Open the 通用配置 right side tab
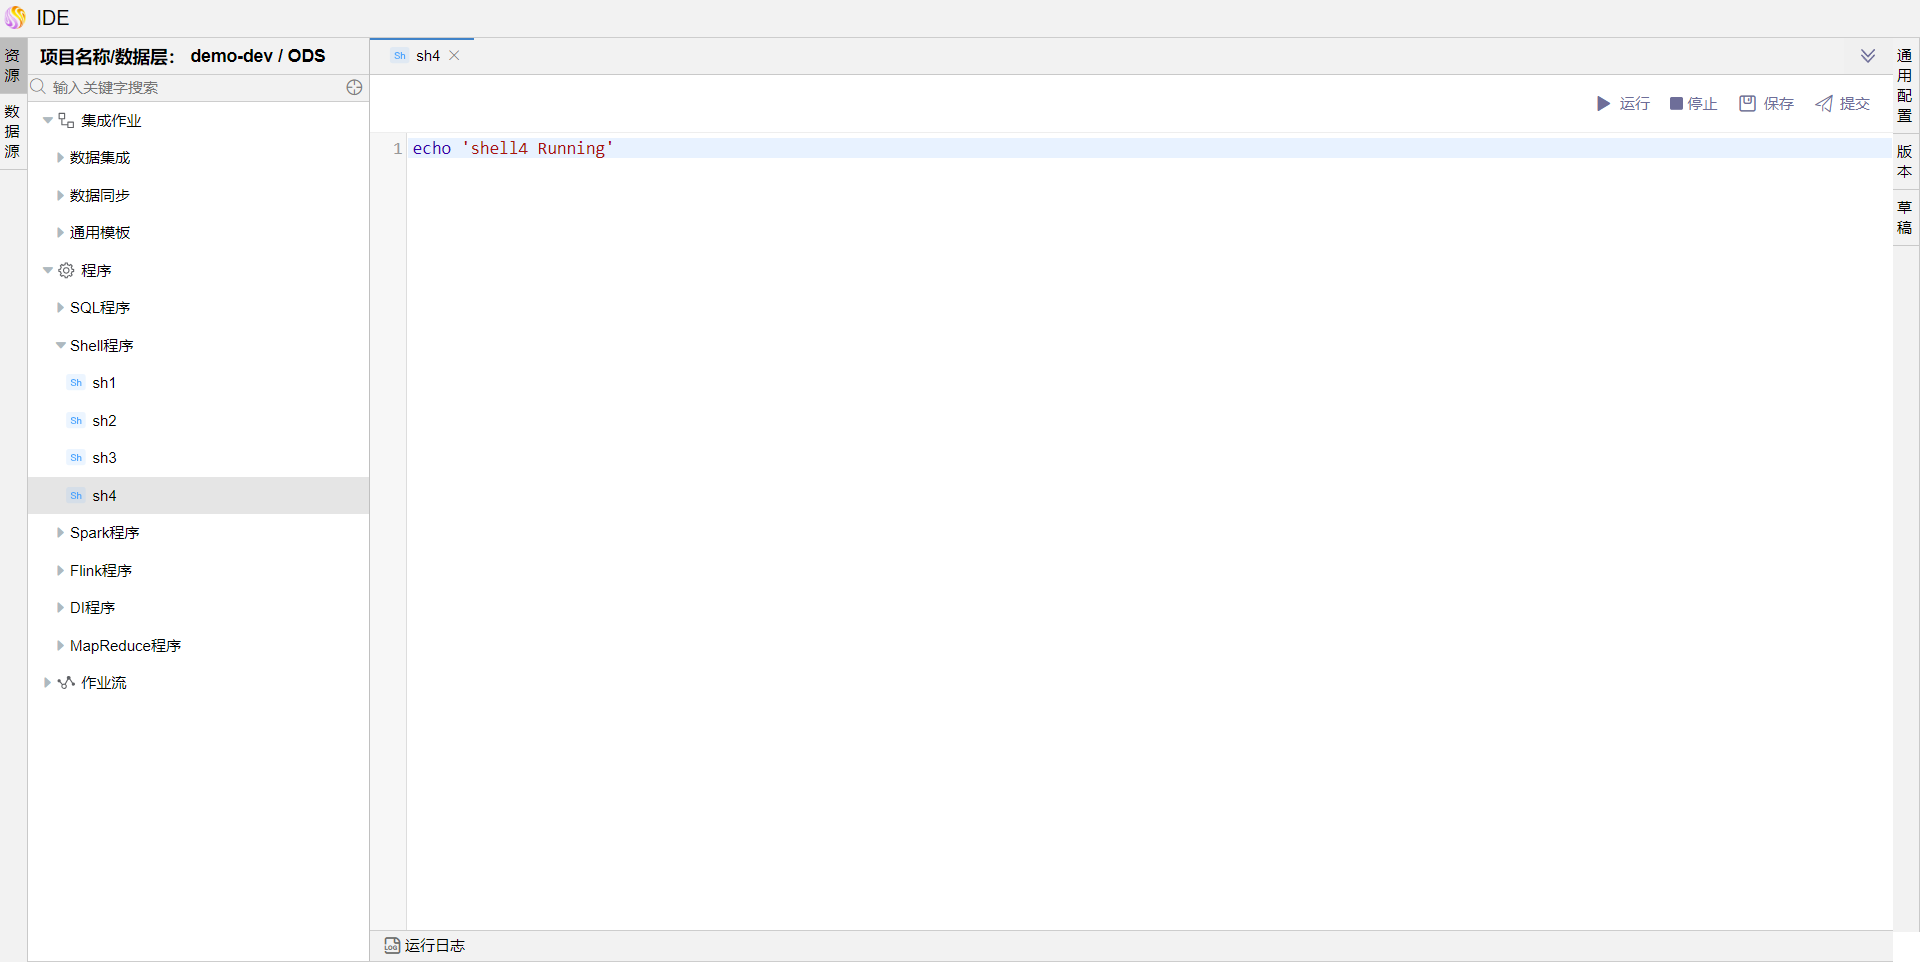 pyautogui.click(x=1904, y=85)
